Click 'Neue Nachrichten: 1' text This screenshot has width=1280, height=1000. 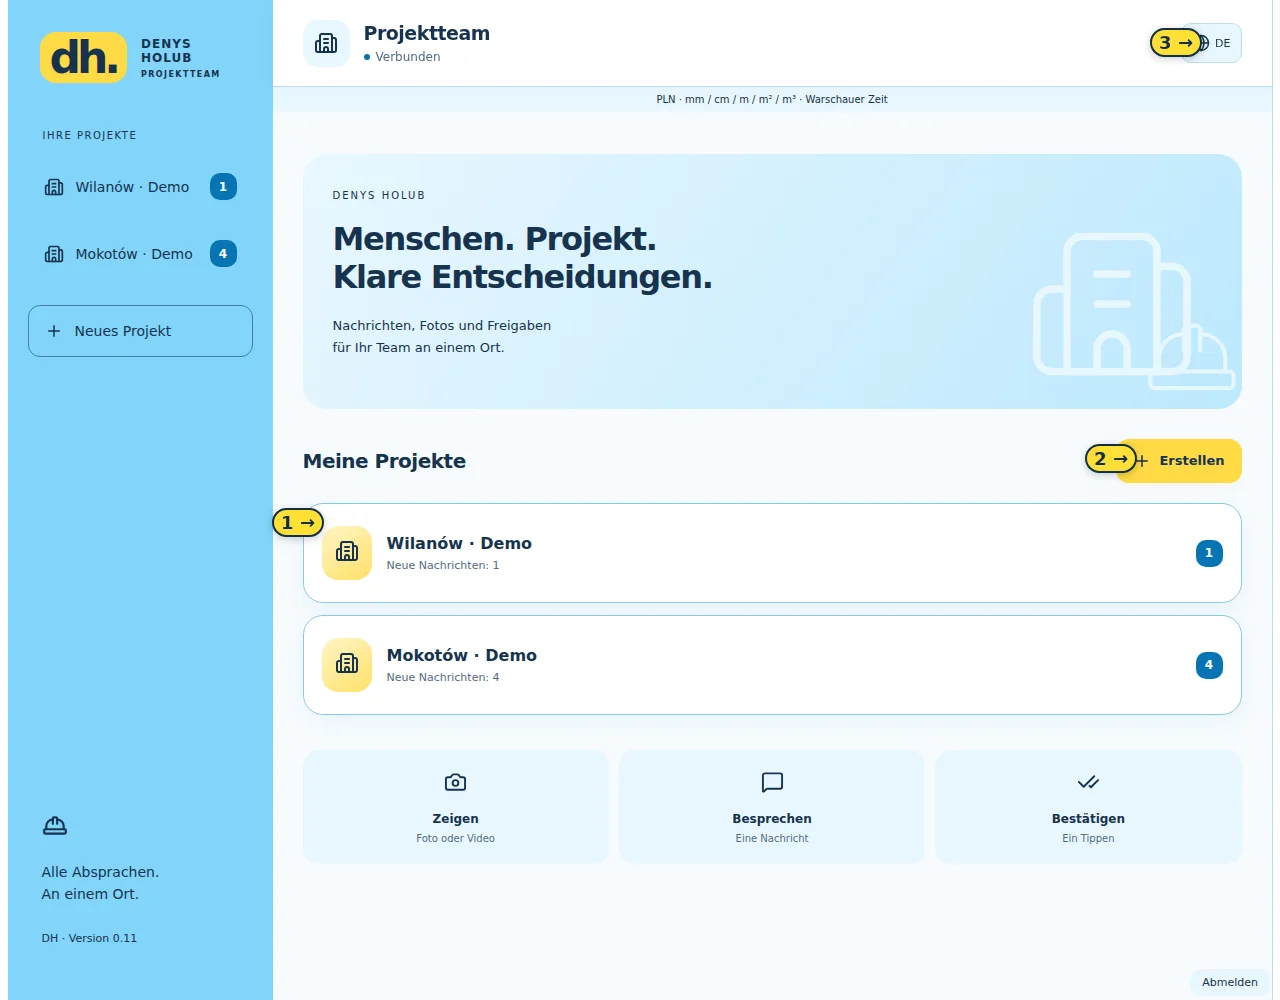pos(443,565)
